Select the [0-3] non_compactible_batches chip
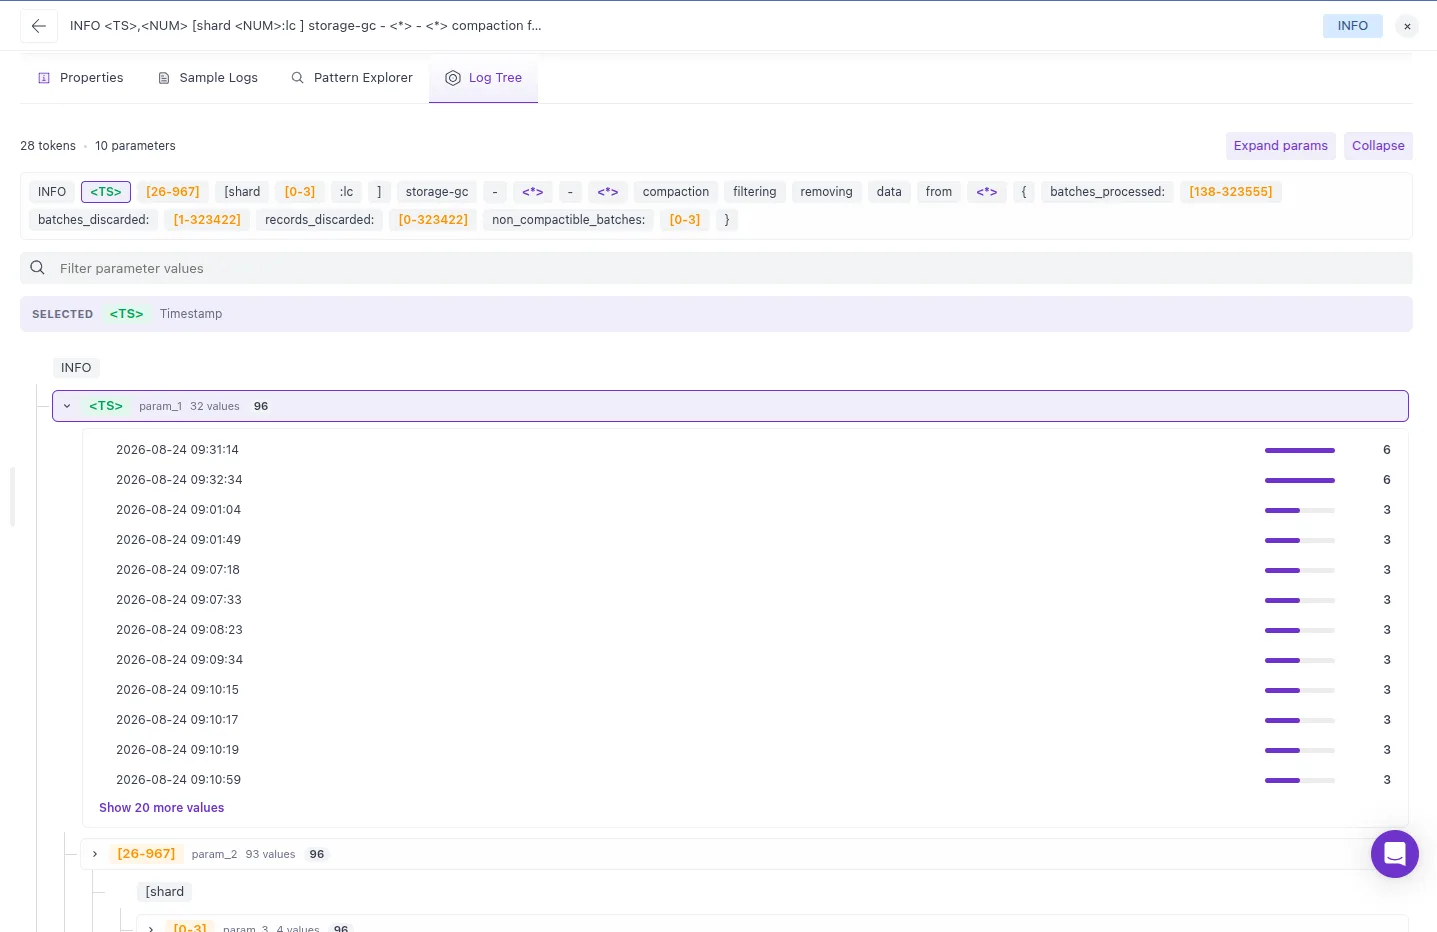Viewport: 1437px width, 932px height. tap(685, 220)
